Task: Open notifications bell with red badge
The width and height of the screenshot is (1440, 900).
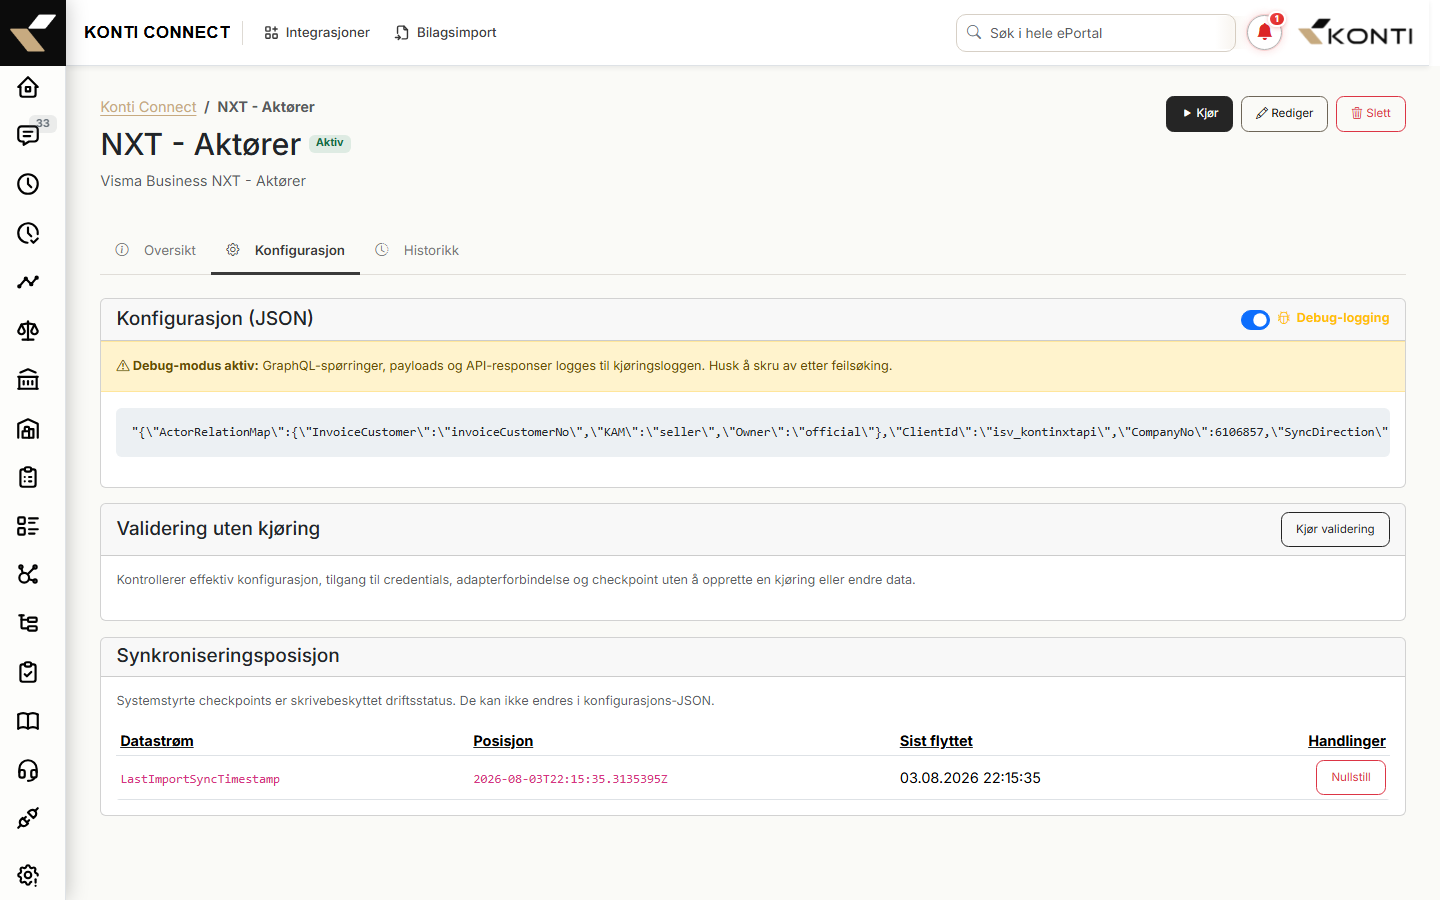Action: point(1264,33)
